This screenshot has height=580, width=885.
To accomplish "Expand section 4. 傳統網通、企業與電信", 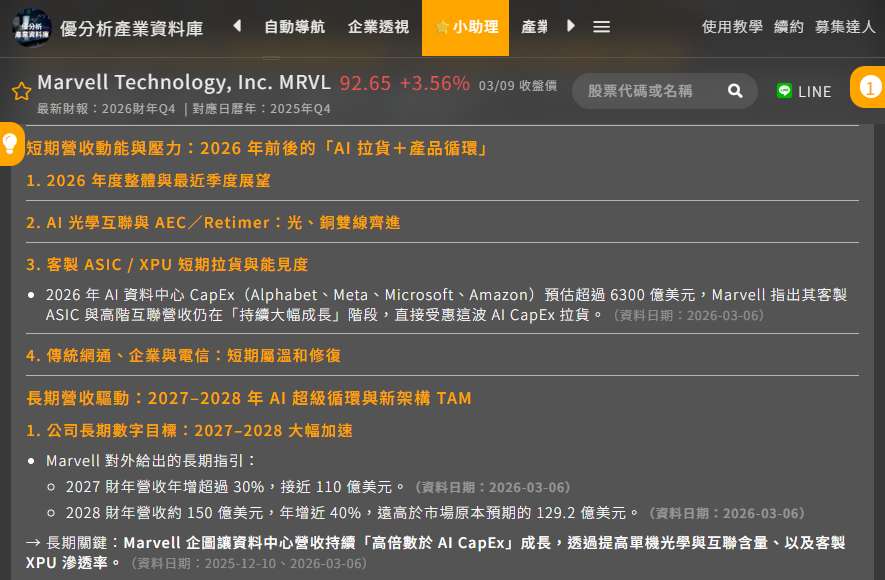I will [x=183, y=356].
